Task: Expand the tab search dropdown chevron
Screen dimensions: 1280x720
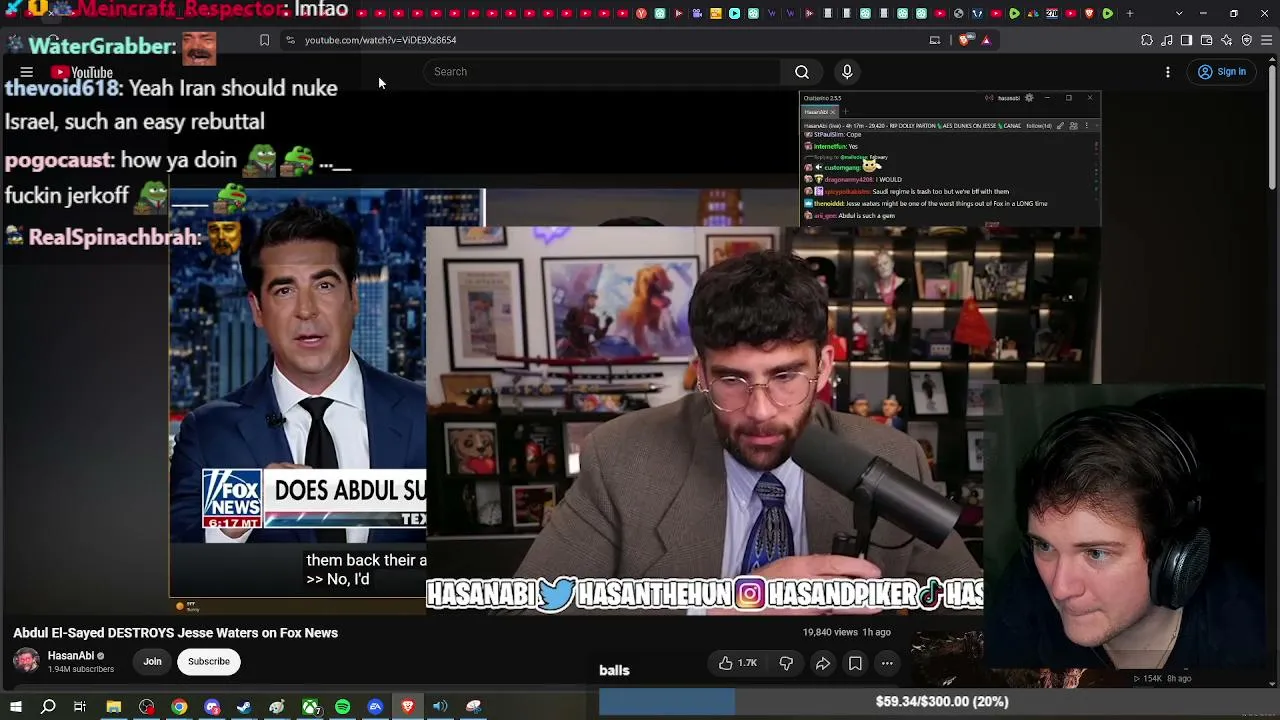Action: (x=1179, y=13)
